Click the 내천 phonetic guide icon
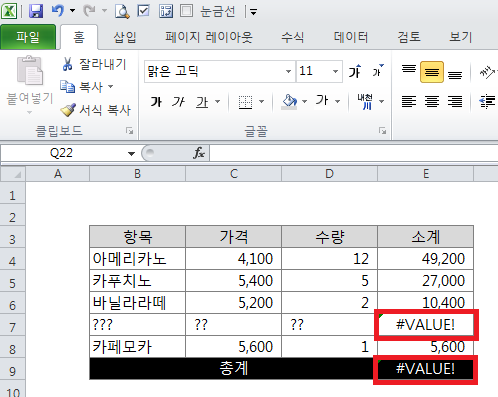Viewport: 498px width, 397px height. click(365, 101)
